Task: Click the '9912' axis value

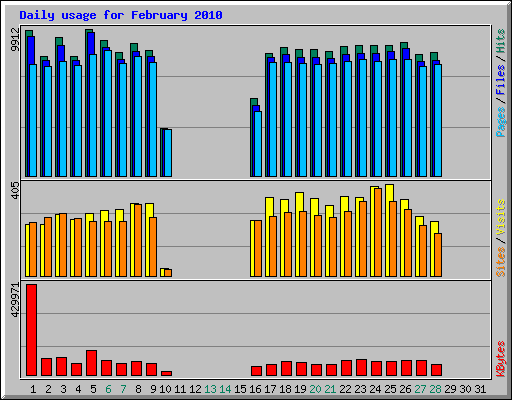Action: pos(15,40)
